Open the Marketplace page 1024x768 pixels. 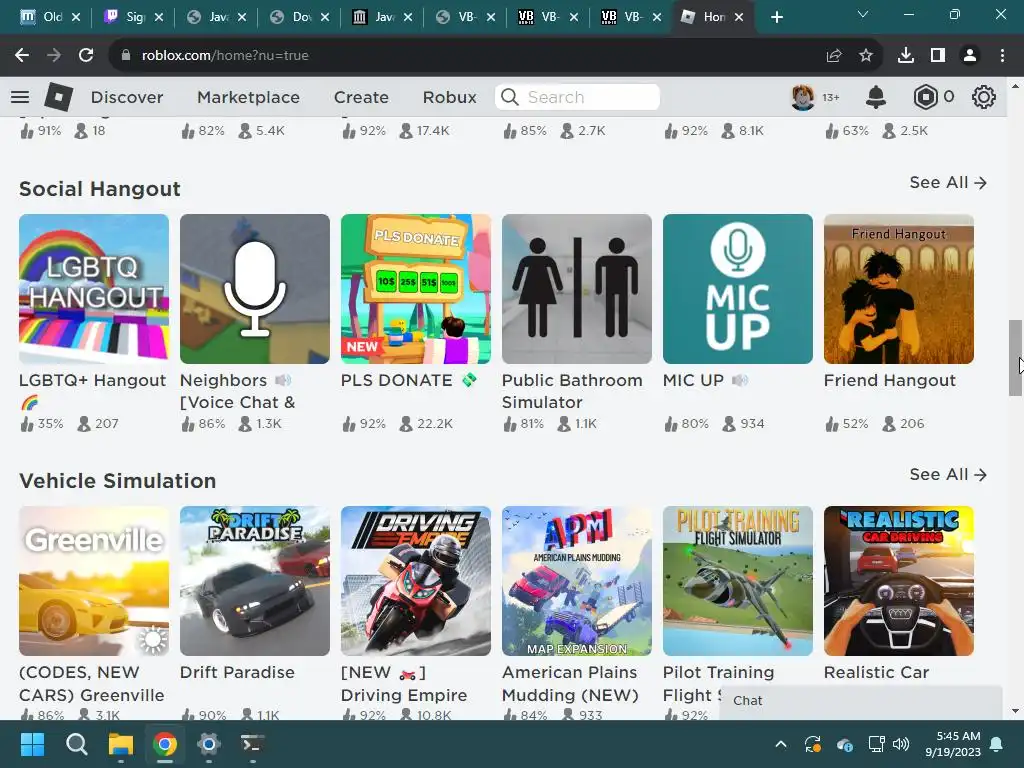point(248,97)
